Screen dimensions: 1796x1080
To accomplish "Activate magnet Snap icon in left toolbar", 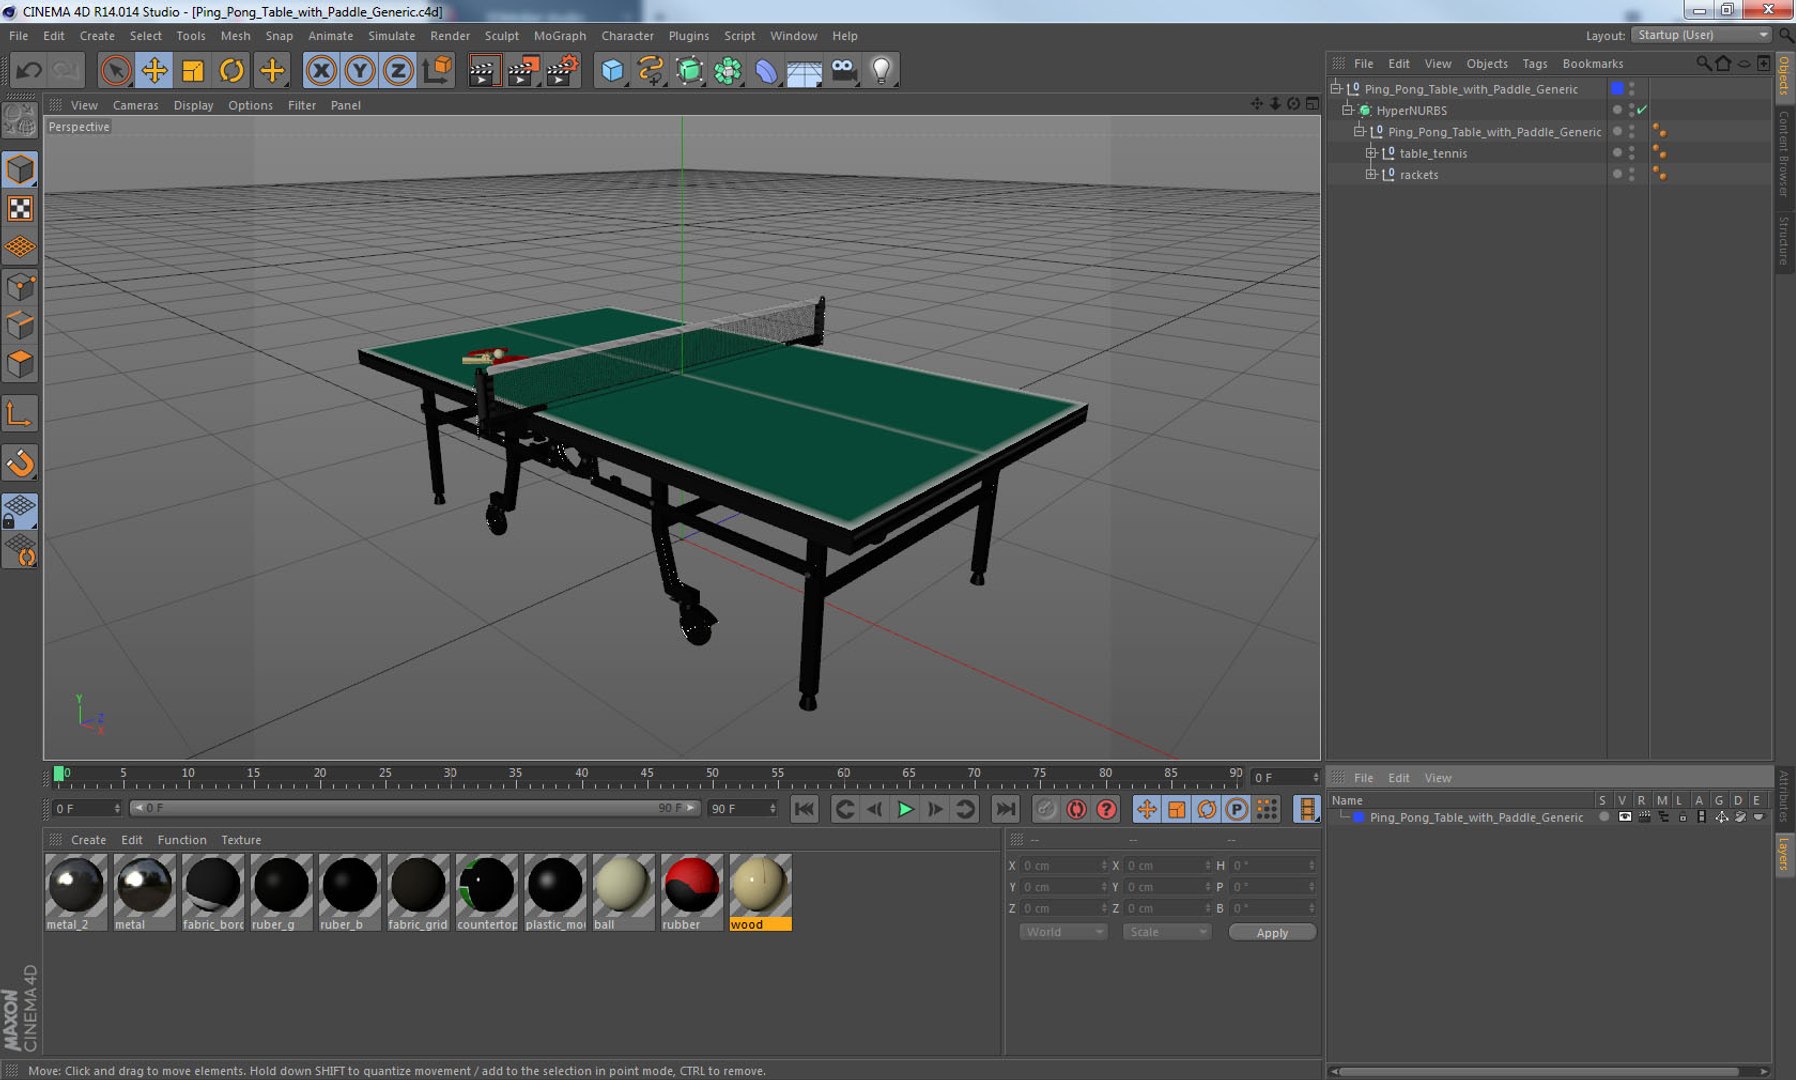I will (20, 463).
